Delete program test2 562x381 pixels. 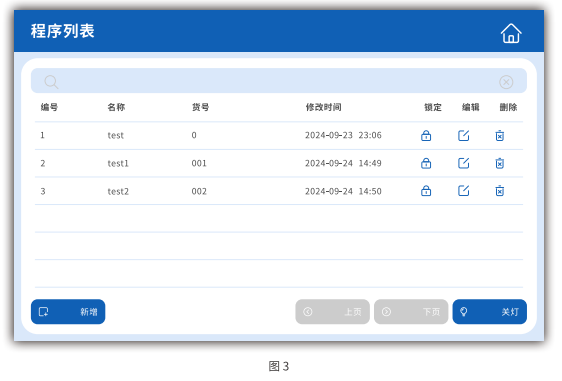[x=500, y=191]
